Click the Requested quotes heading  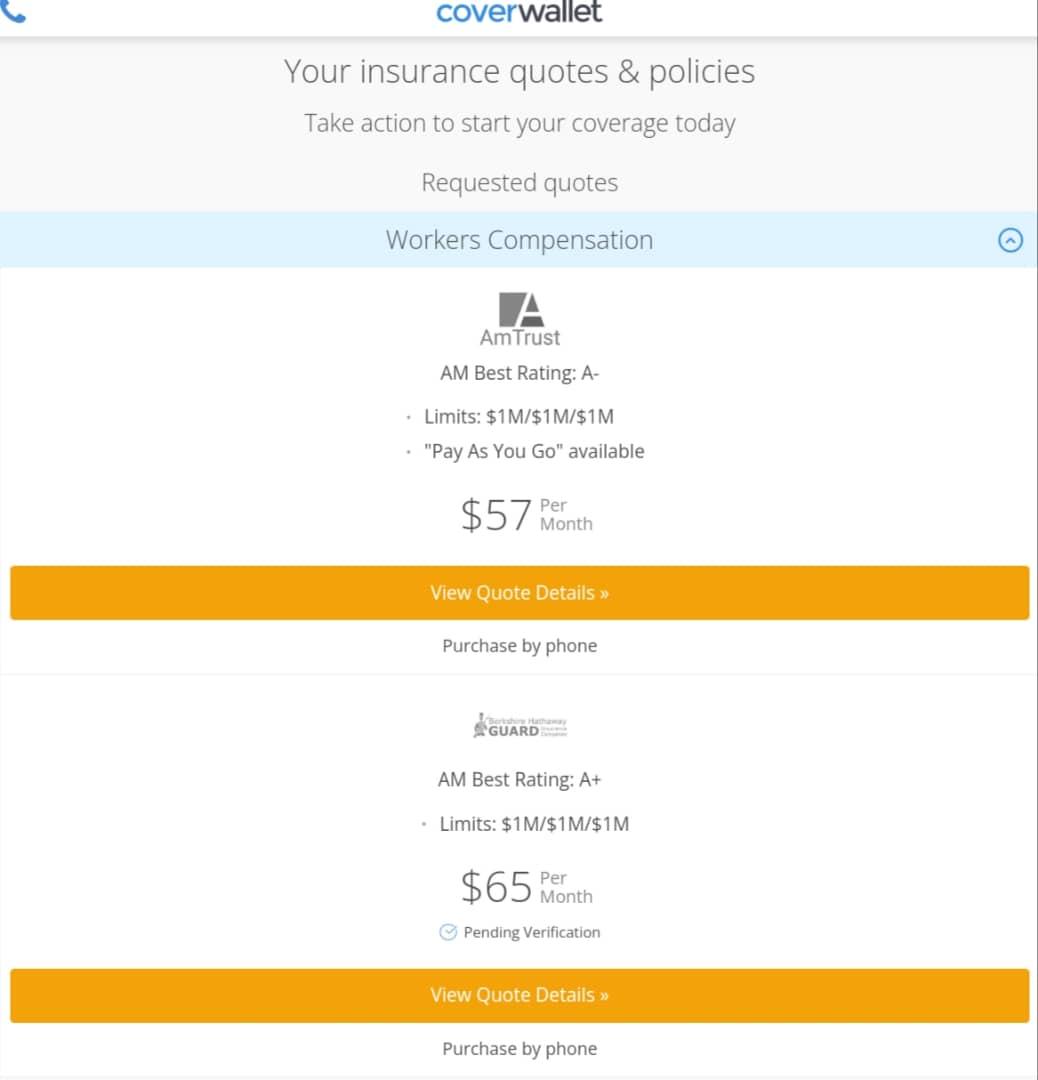(x=519, y=183)
